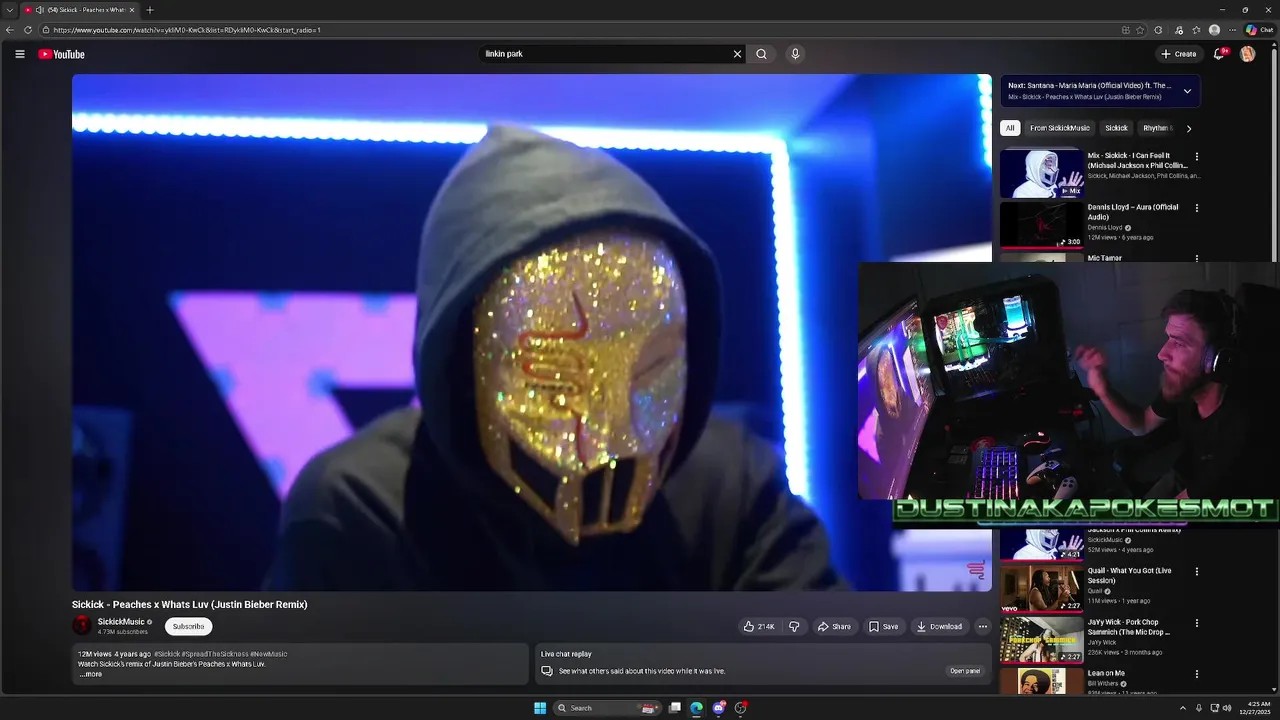This screenshot has width=1280, height=720.
Task: Open the Windows Start menu
Action: coord(540,708)
